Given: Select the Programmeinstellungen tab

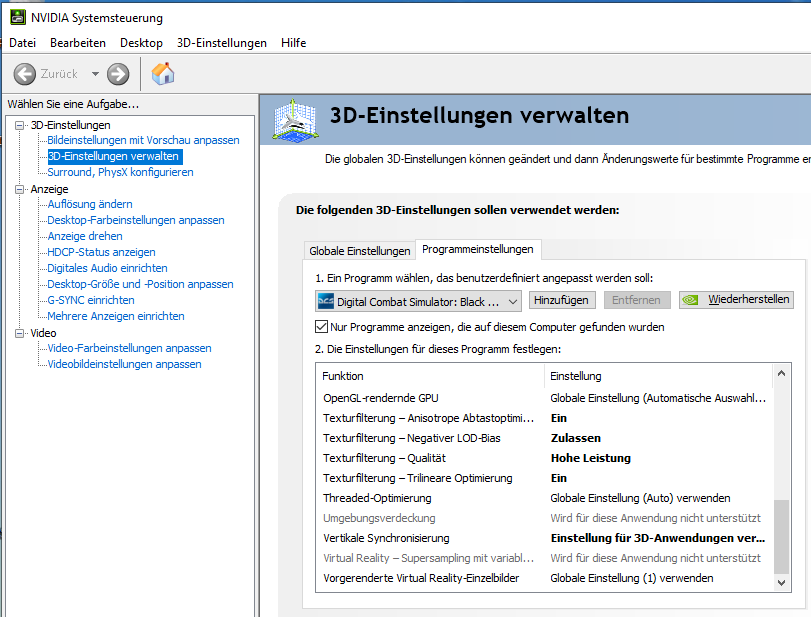Looking at the screenshot, I should (x=477, y=249).
